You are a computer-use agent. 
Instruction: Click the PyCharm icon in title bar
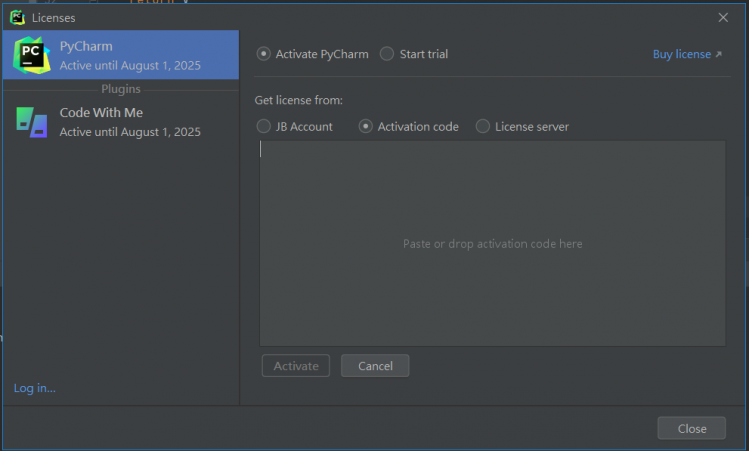(17, 17)
